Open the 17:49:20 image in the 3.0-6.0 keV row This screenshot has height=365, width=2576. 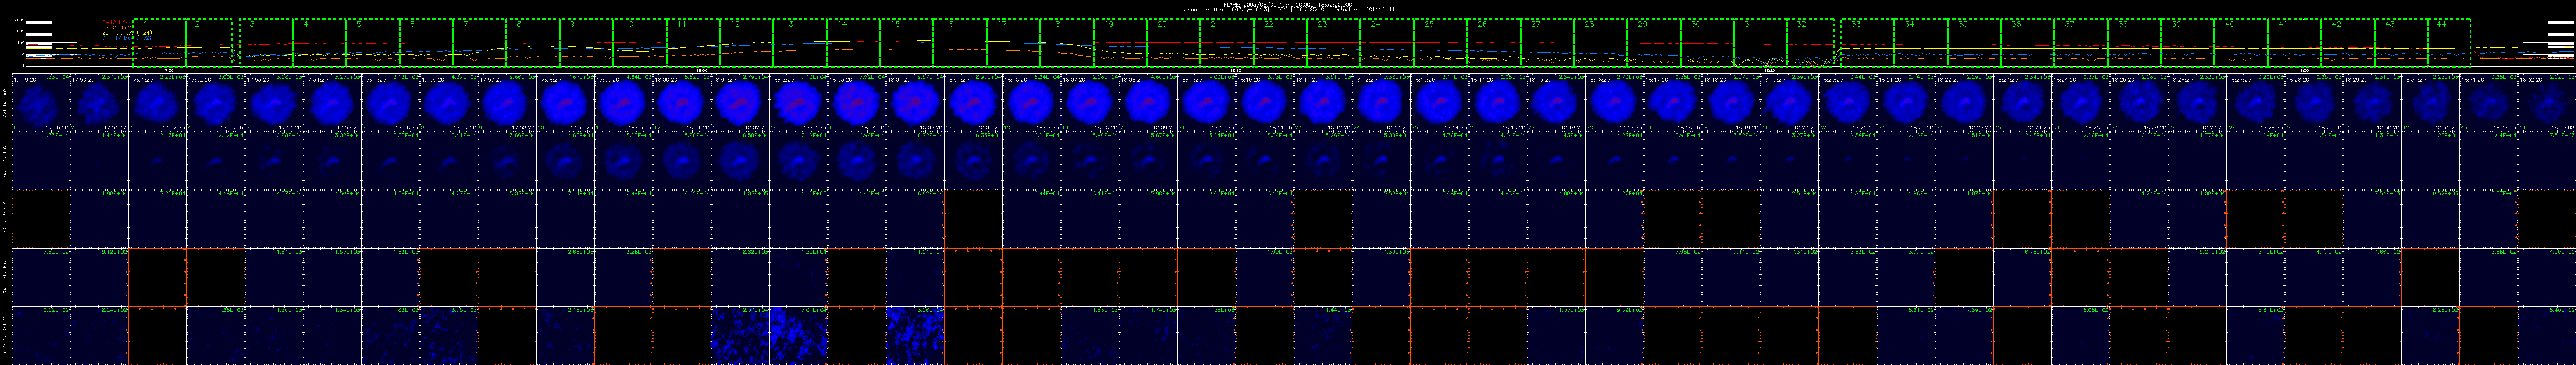[x=41, y=102]
